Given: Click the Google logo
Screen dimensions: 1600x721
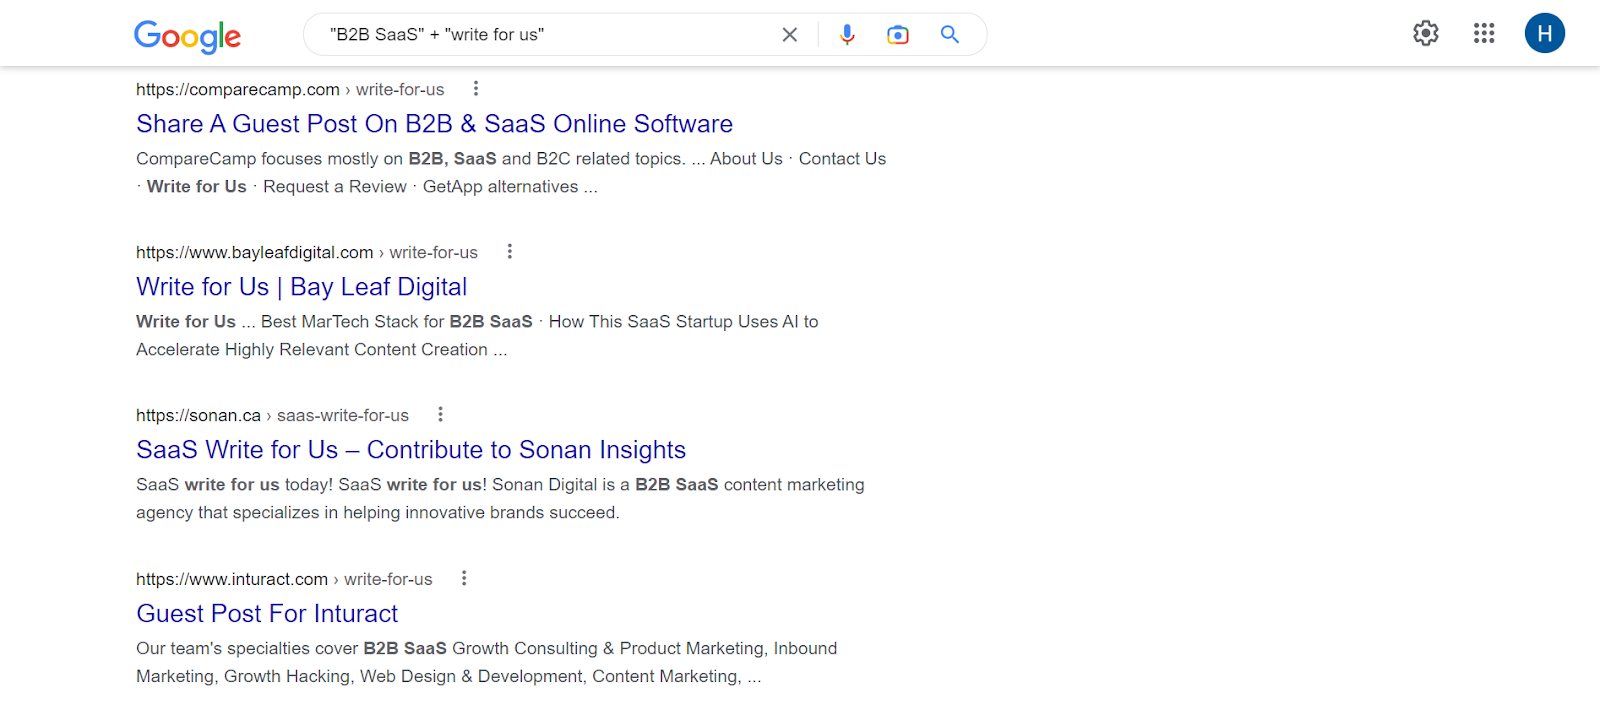Looking at the screenshot, I should (187, 36).
